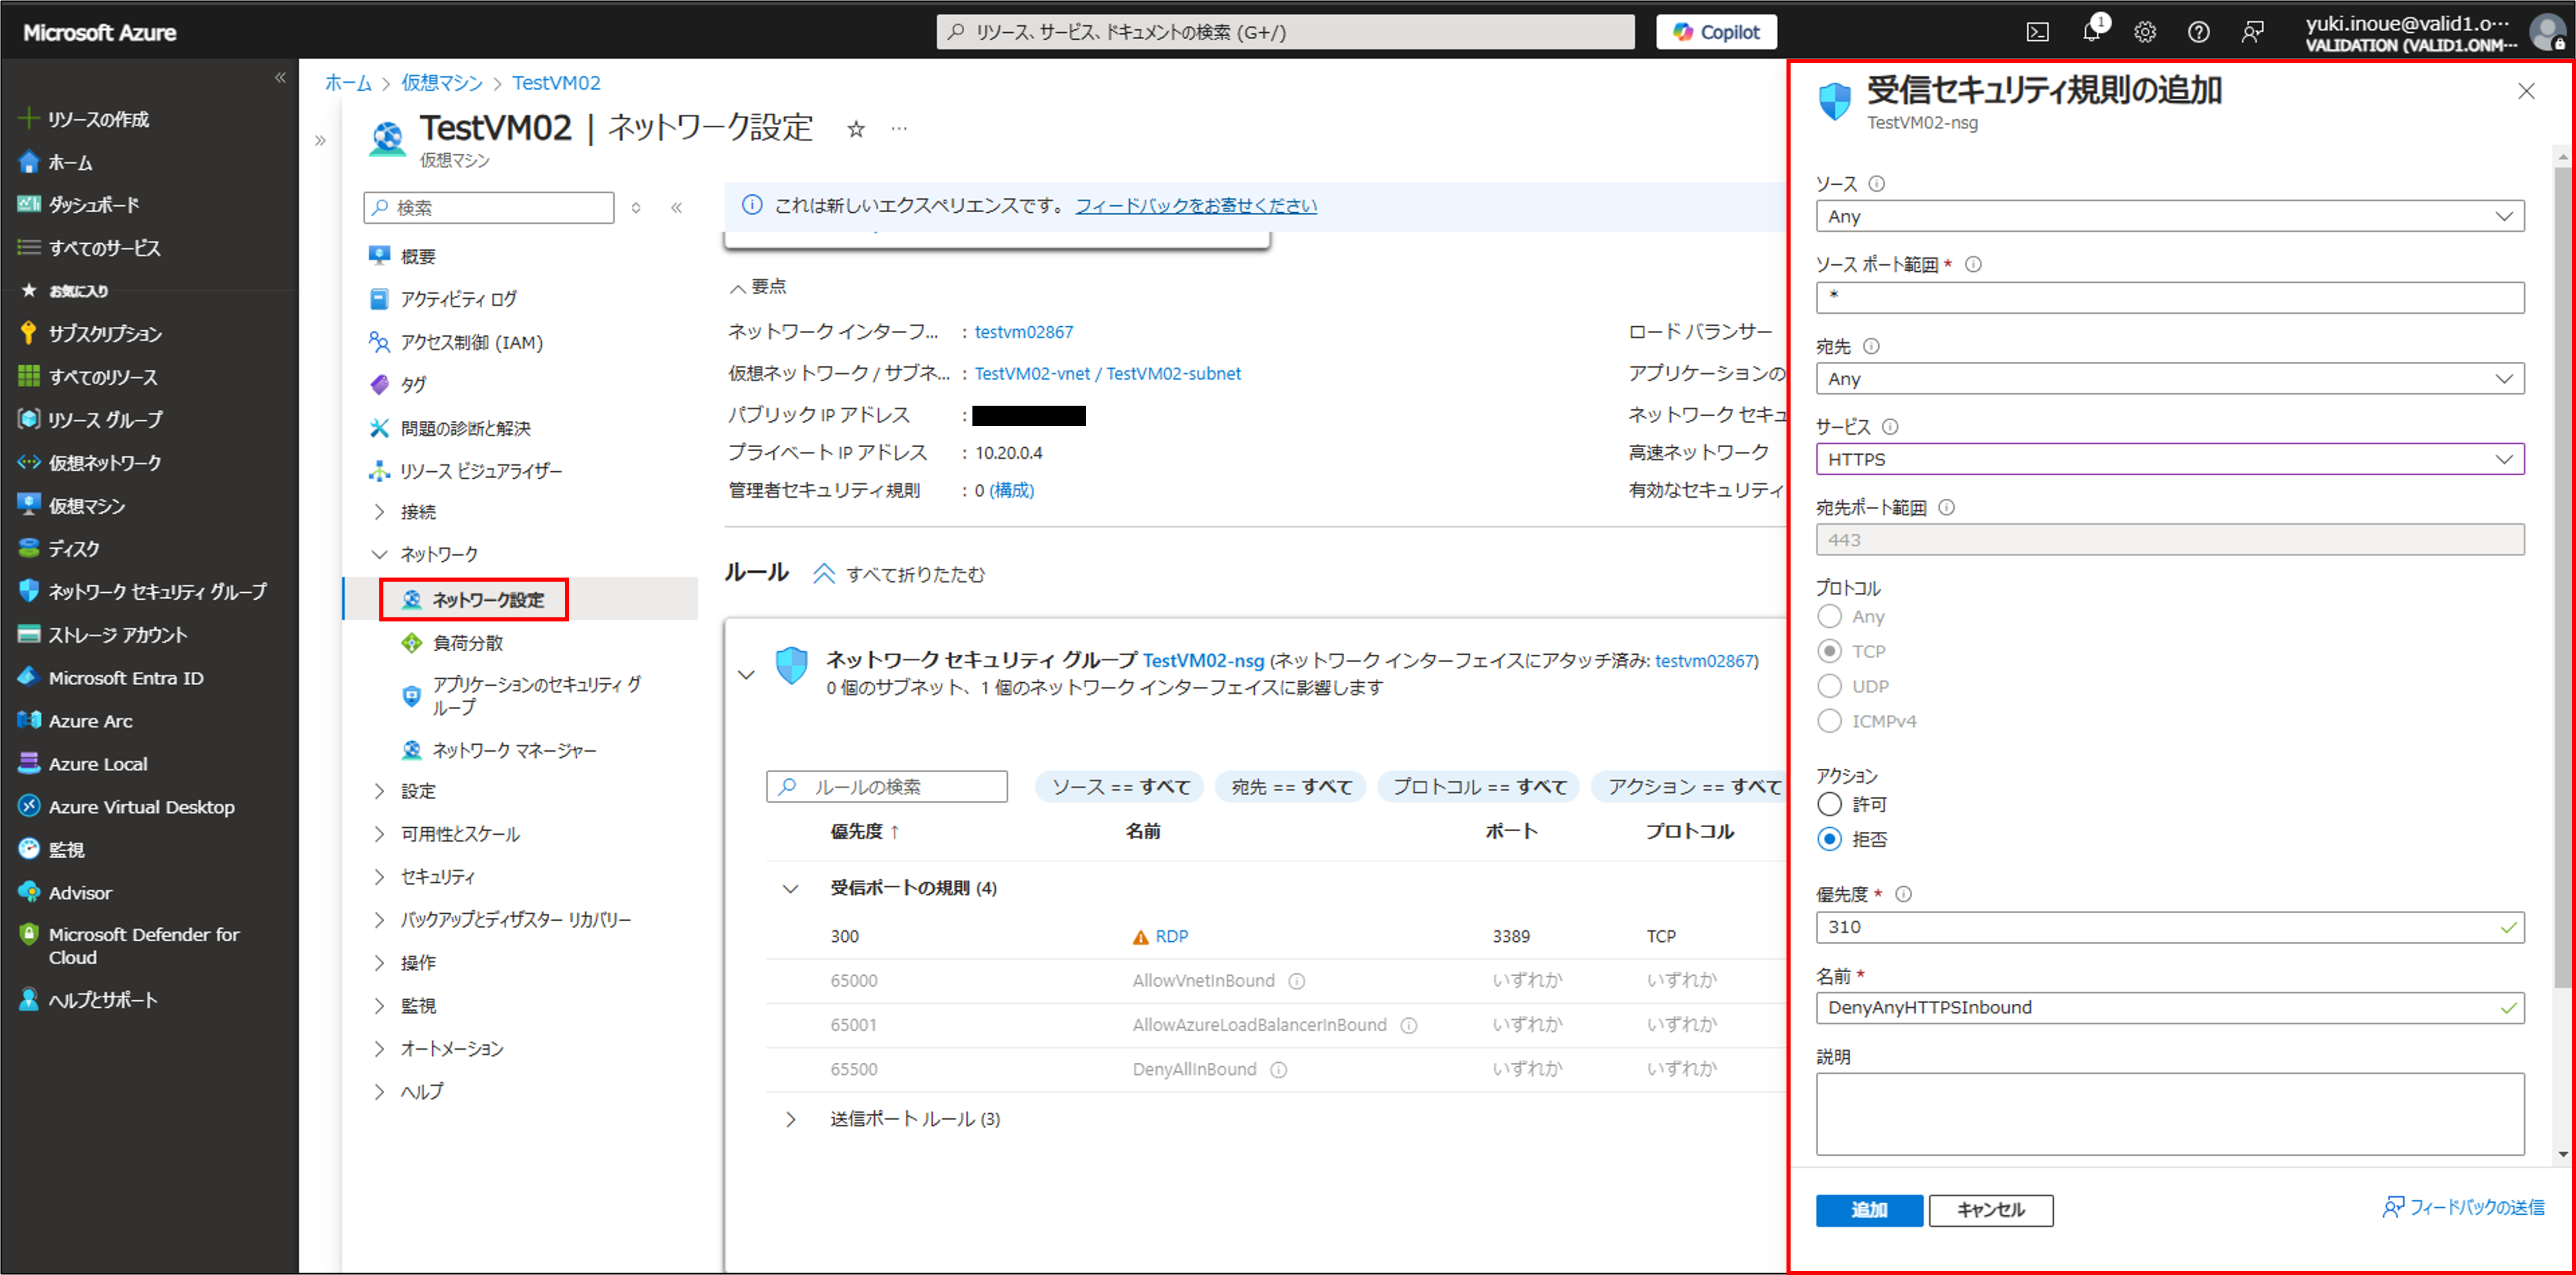Open notifications bell icon

2091,32
